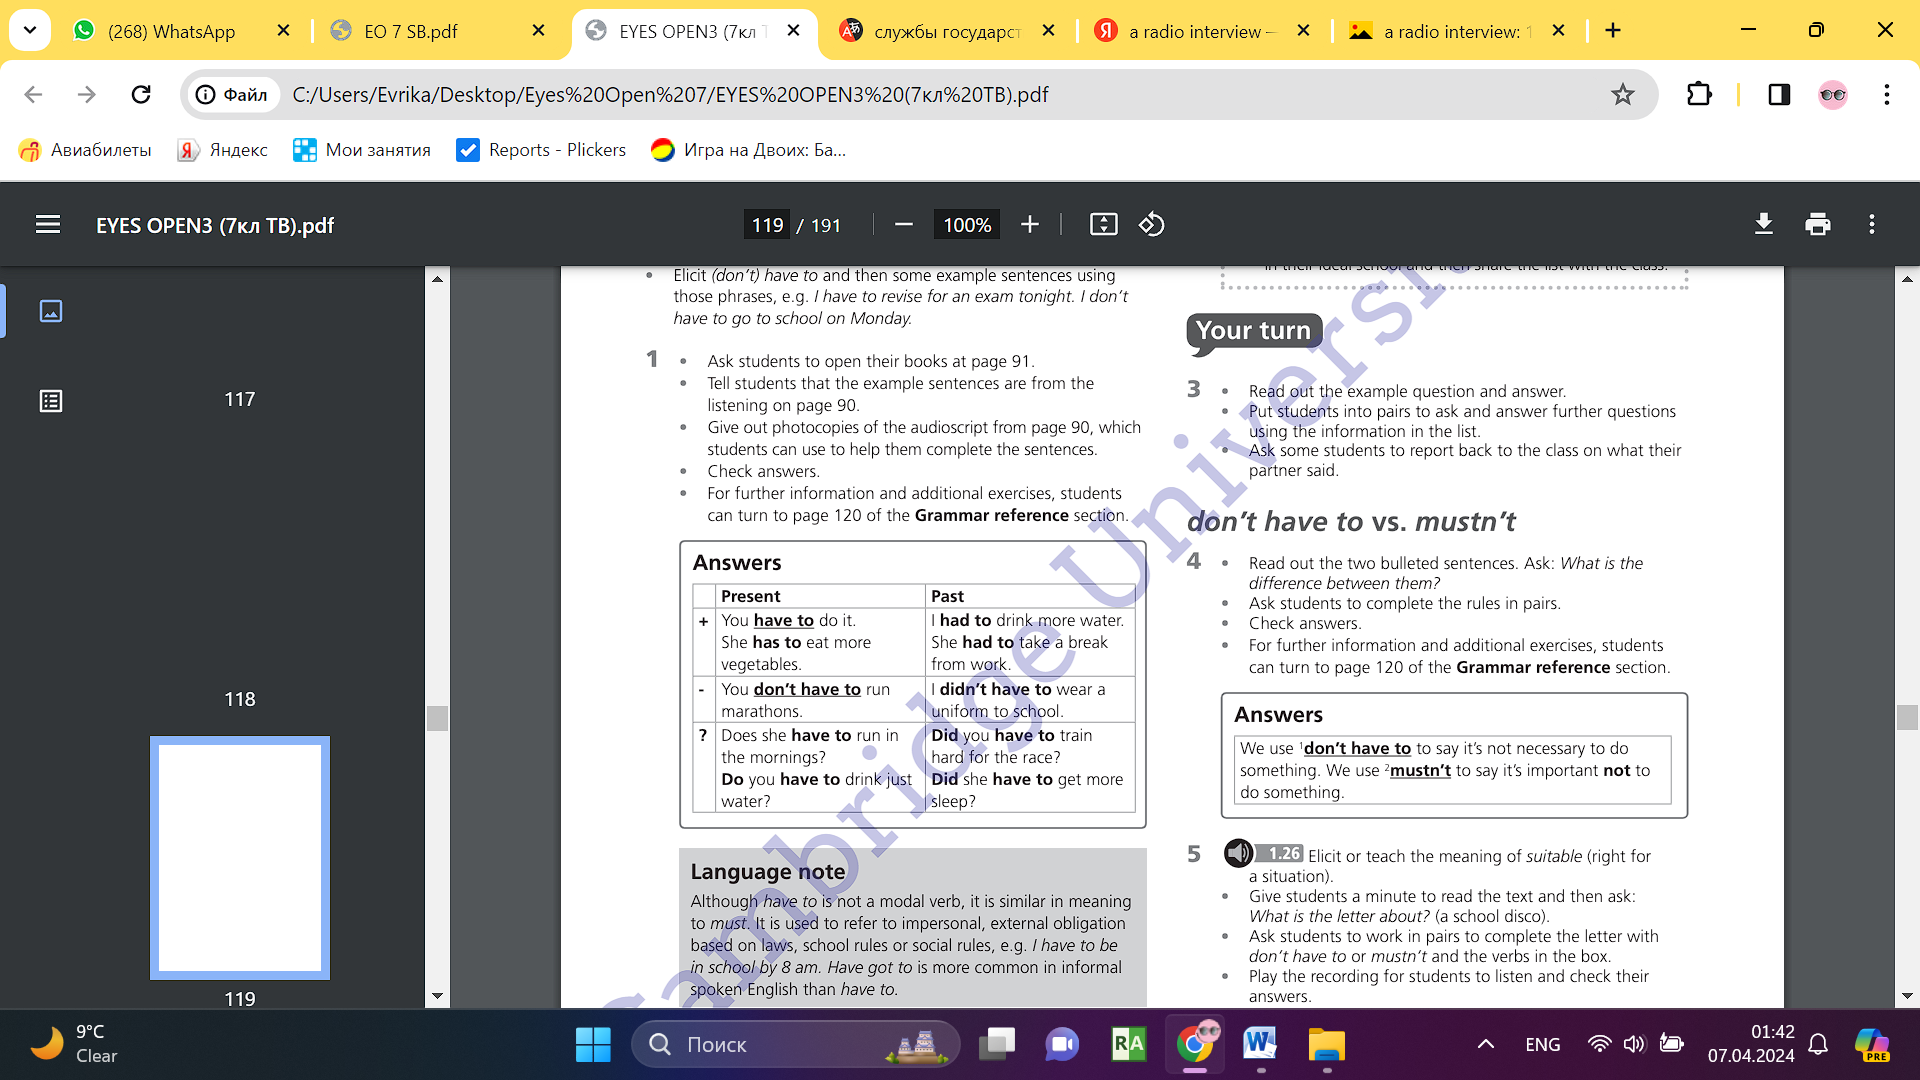Rotate the PDF counterclockwise
Image resolution: width=1920 pixels, height=1080 pixels.
tap(1151, 225)
